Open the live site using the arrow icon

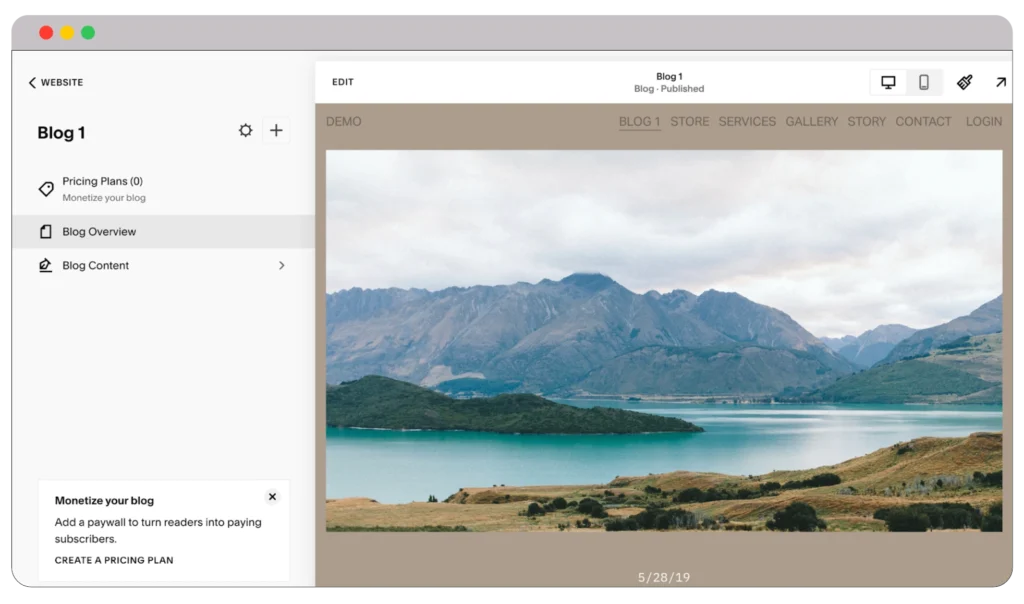click(1001, 82)
